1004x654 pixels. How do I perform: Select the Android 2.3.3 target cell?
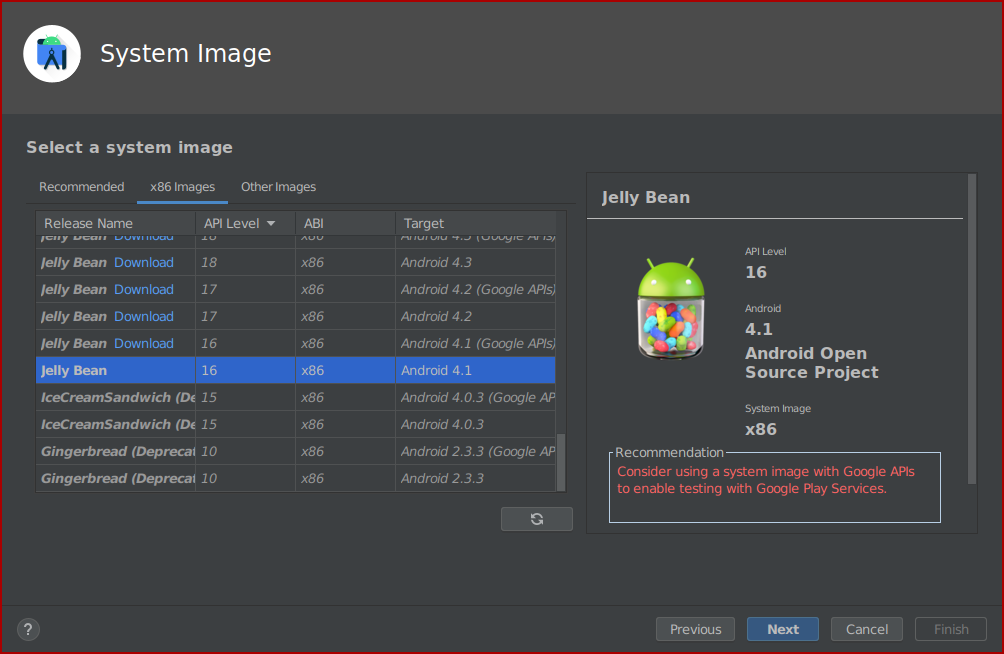(x=475, y=478)
